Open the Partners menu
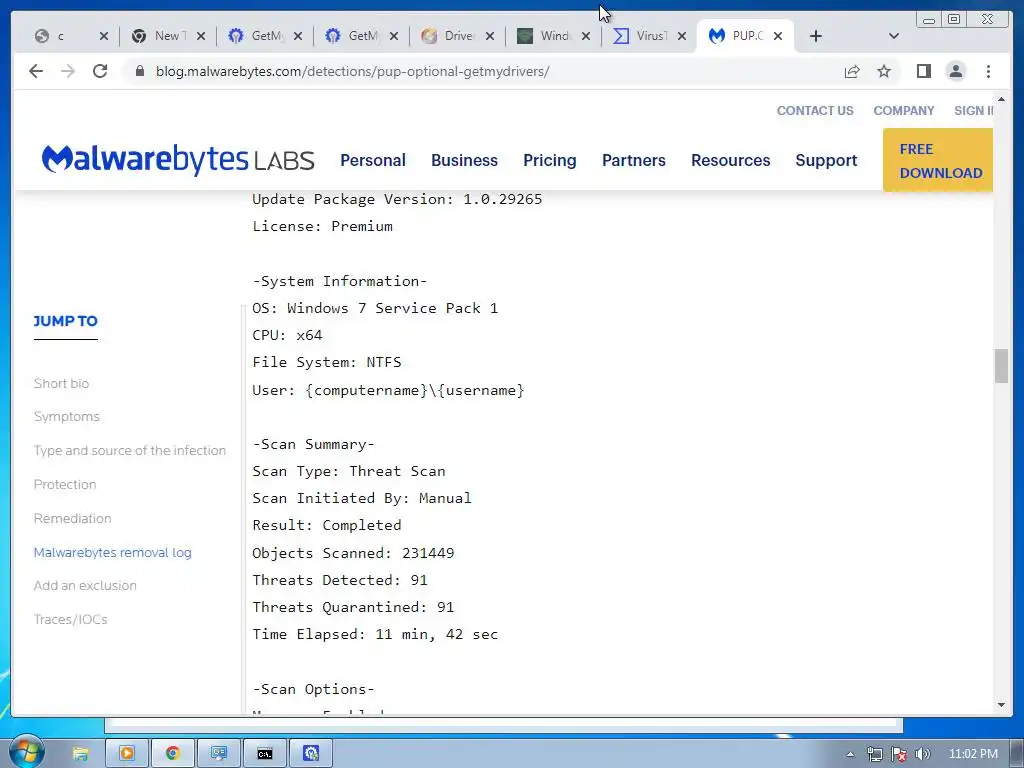This screenshot has height=768, width=1024. [633, 160]
